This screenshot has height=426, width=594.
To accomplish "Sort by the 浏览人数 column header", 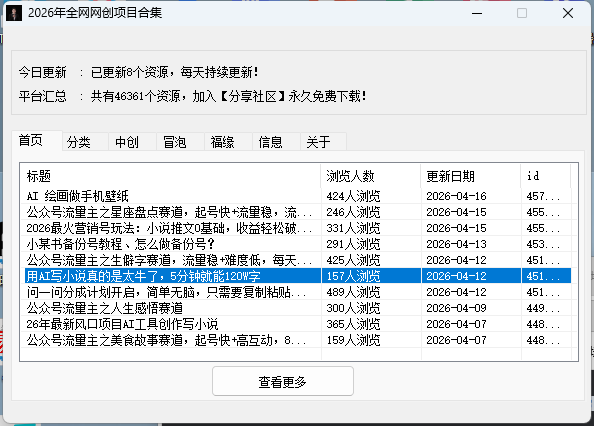I will pos(370,176).
